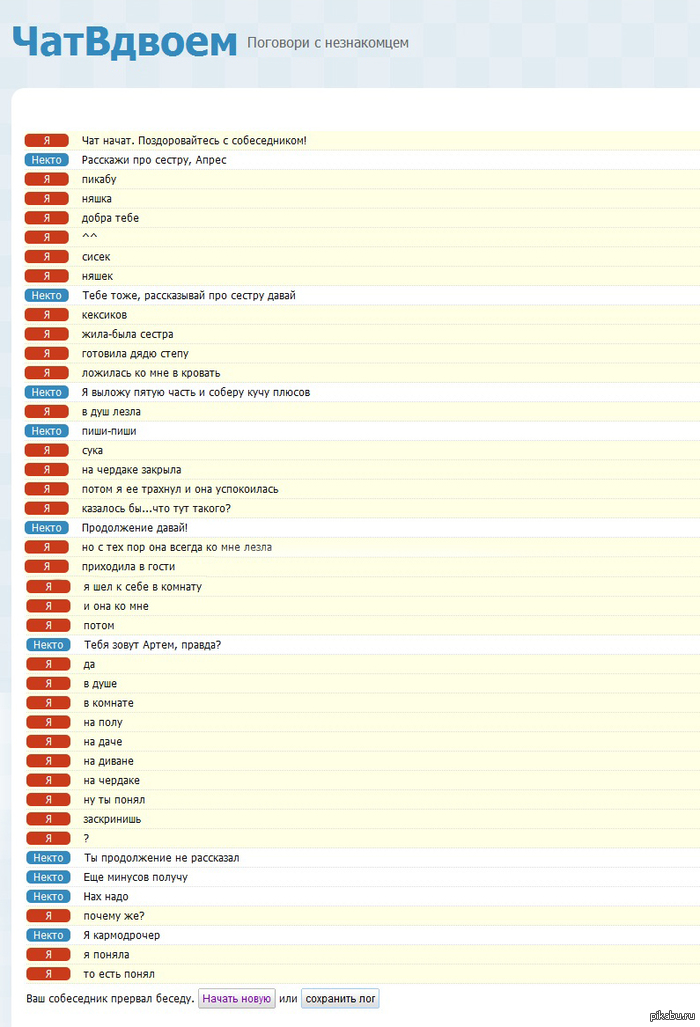Click Некто badge beside "Продолжение давай!"
This screenshot has width=700, height=1027.
pyautogui.click(x=47, y=528)
